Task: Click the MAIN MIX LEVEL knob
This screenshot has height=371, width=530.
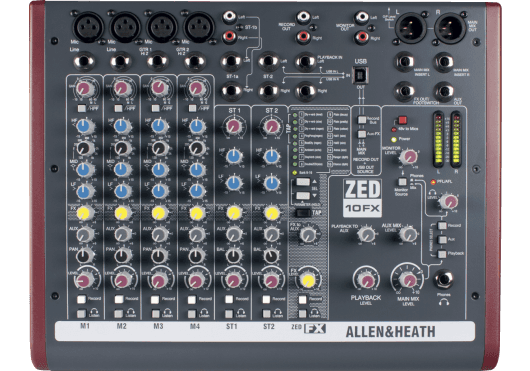Action: [x=409, y=280]
